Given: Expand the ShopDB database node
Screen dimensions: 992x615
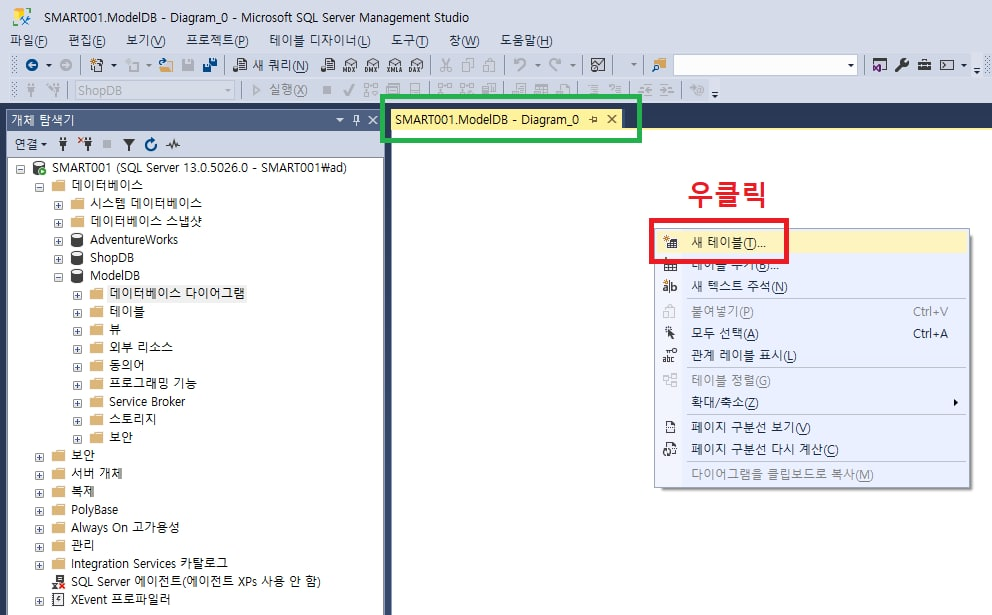Looking at the screenshot, I should click(58, 259).
